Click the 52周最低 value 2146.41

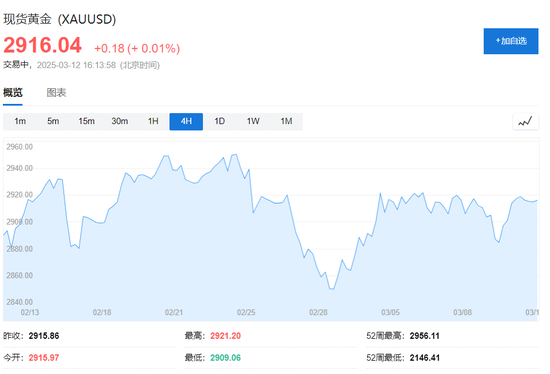(424, 358)
